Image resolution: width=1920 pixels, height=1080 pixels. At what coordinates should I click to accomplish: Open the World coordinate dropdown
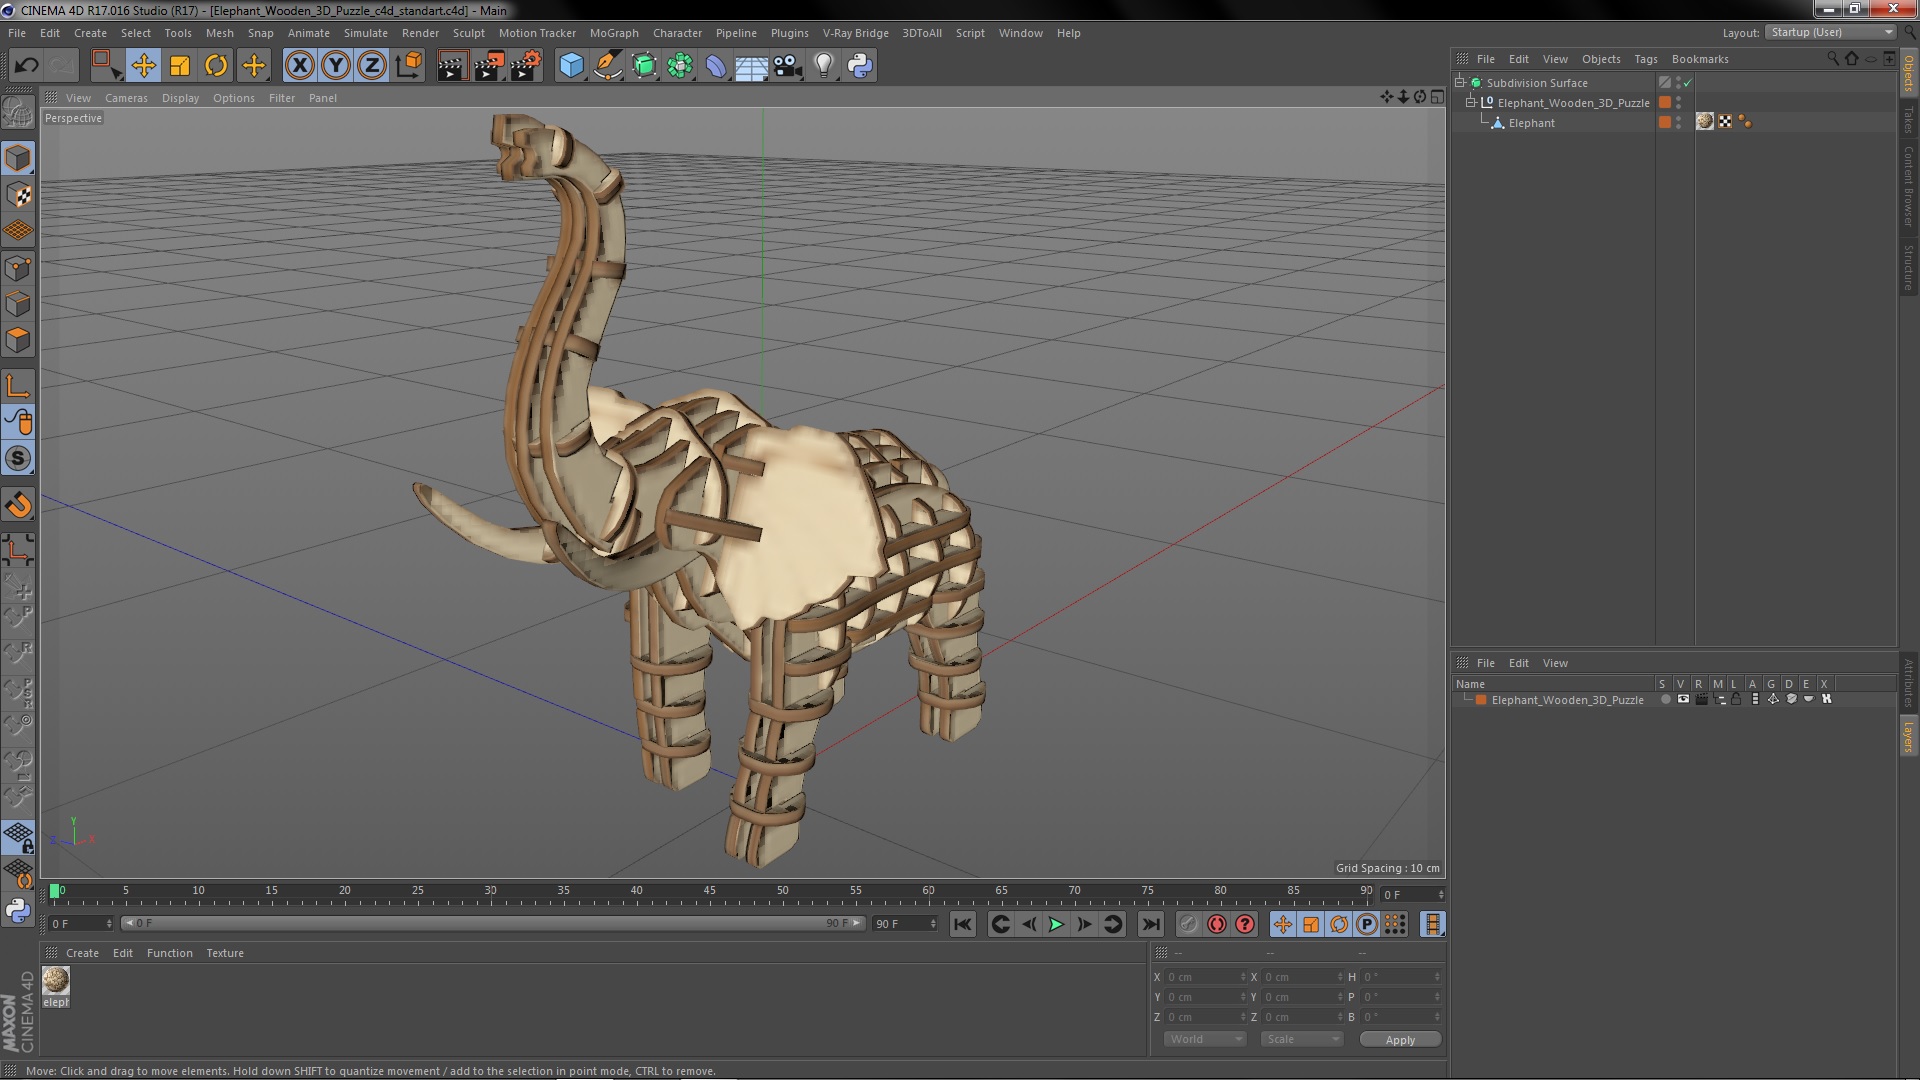pos(1205,1039)
